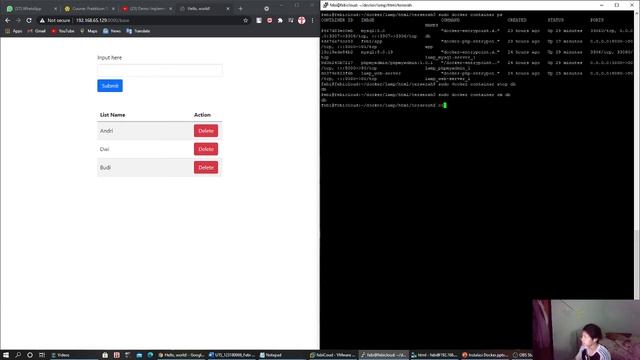
Task: Open a new browser tab
Action: (x=240, y=9)
